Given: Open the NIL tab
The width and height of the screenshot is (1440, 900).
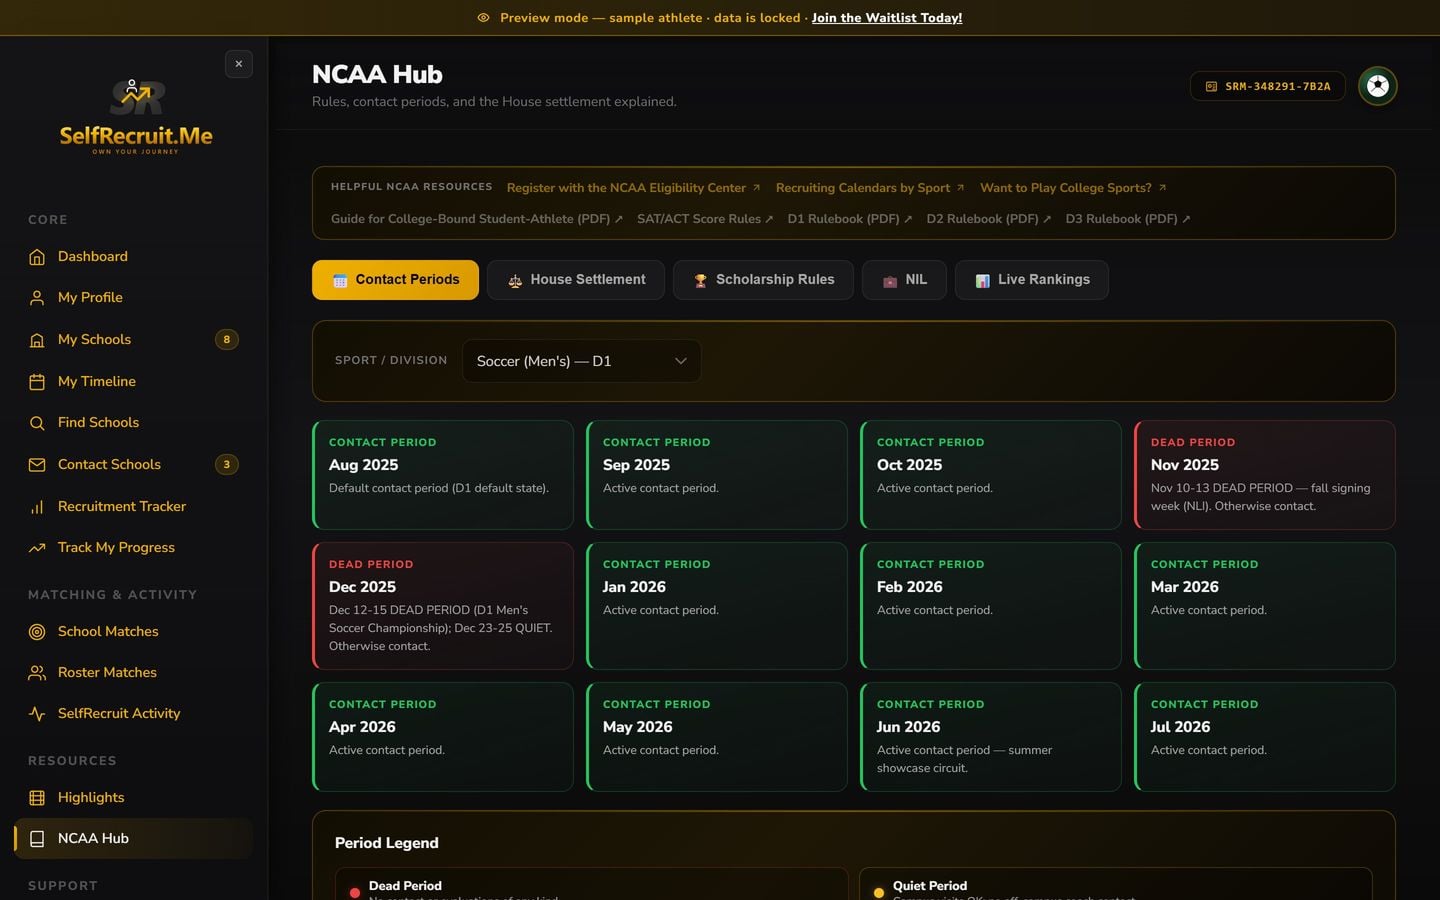Looking at the screenshot, I should coord(904,280).
